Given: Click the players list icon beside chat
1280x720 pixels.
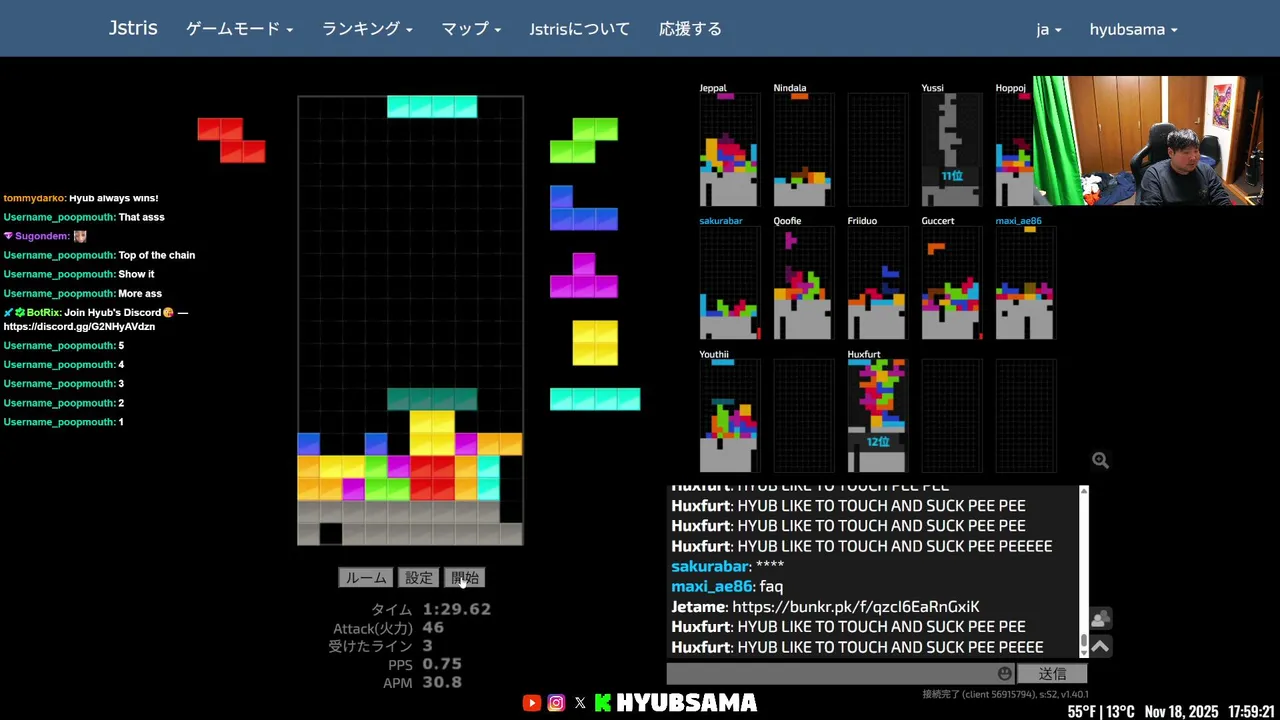Looking at the screenshot, I should (1100, 620).
